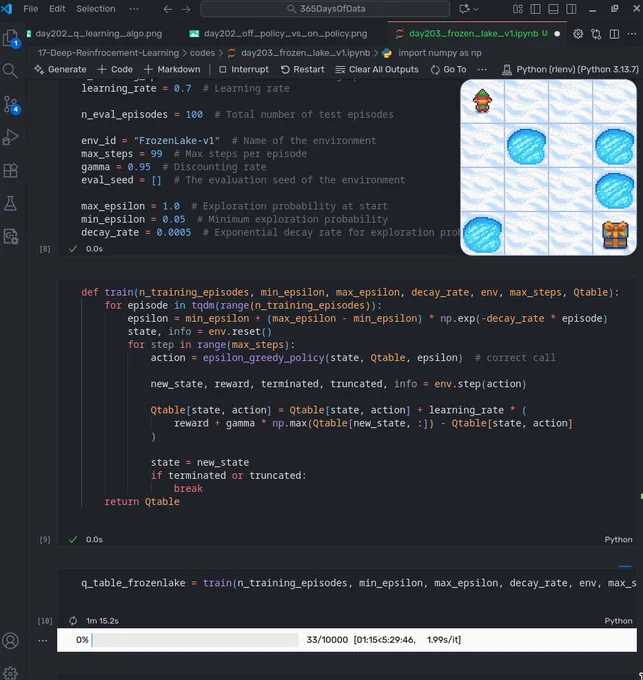This screenshot has height=680, width=643.
Task: Click 'import numpy as np' breadcrumb
Action: tap(440, 53)
